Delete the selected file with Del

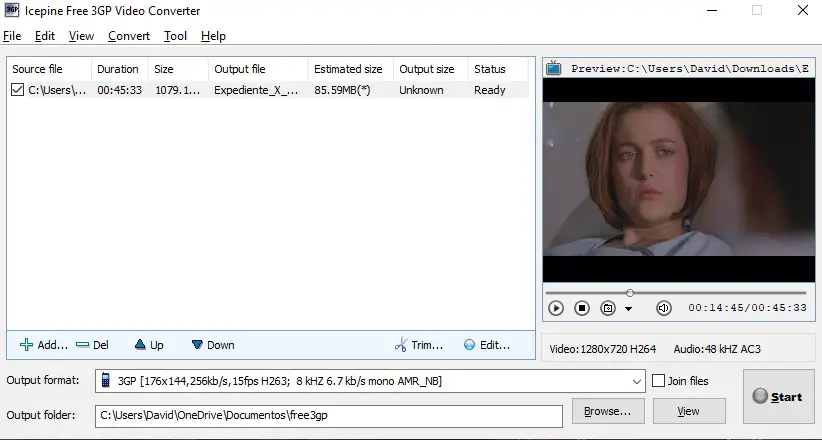pyautogui.click(x=92, y=345)
